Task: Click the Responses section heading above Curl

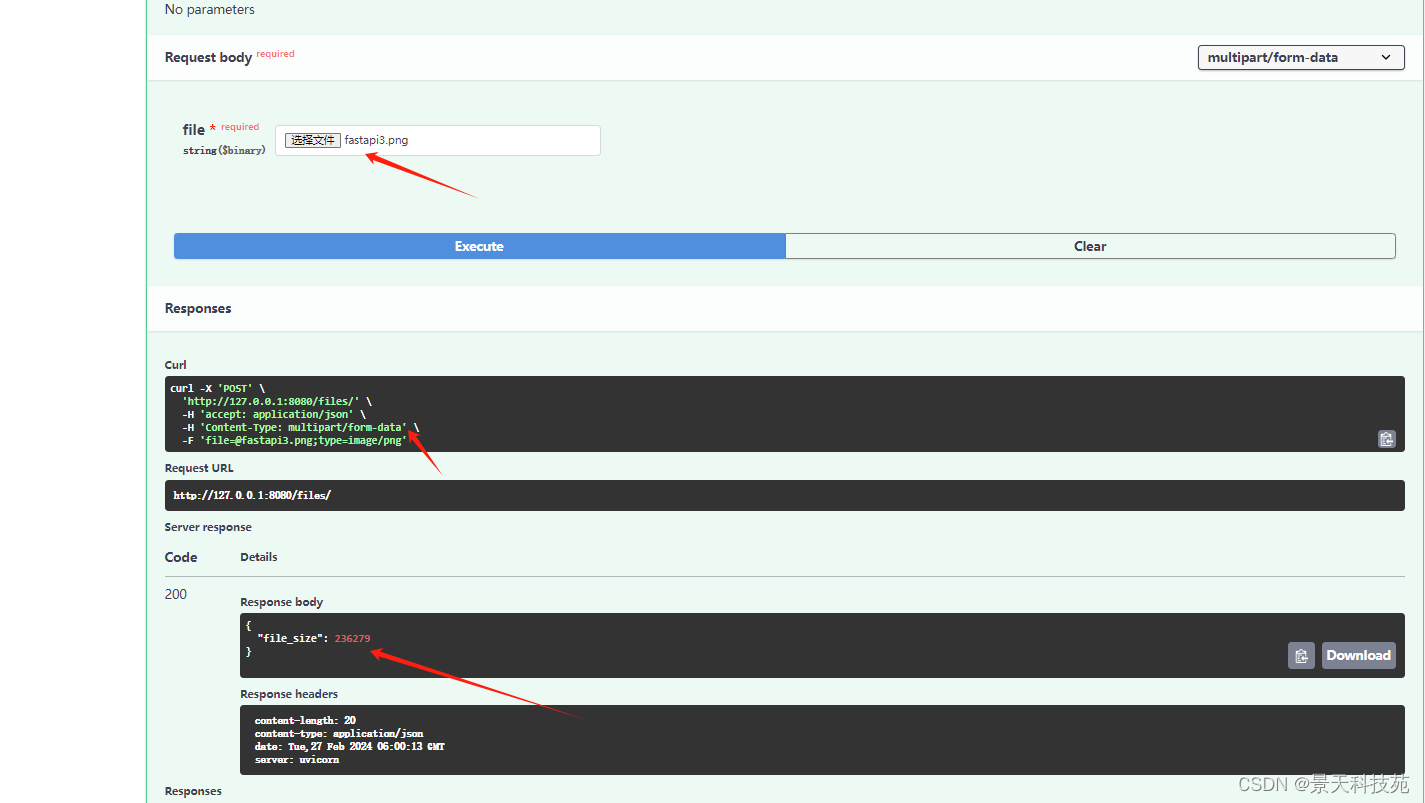Action: [x=198, y=309]
